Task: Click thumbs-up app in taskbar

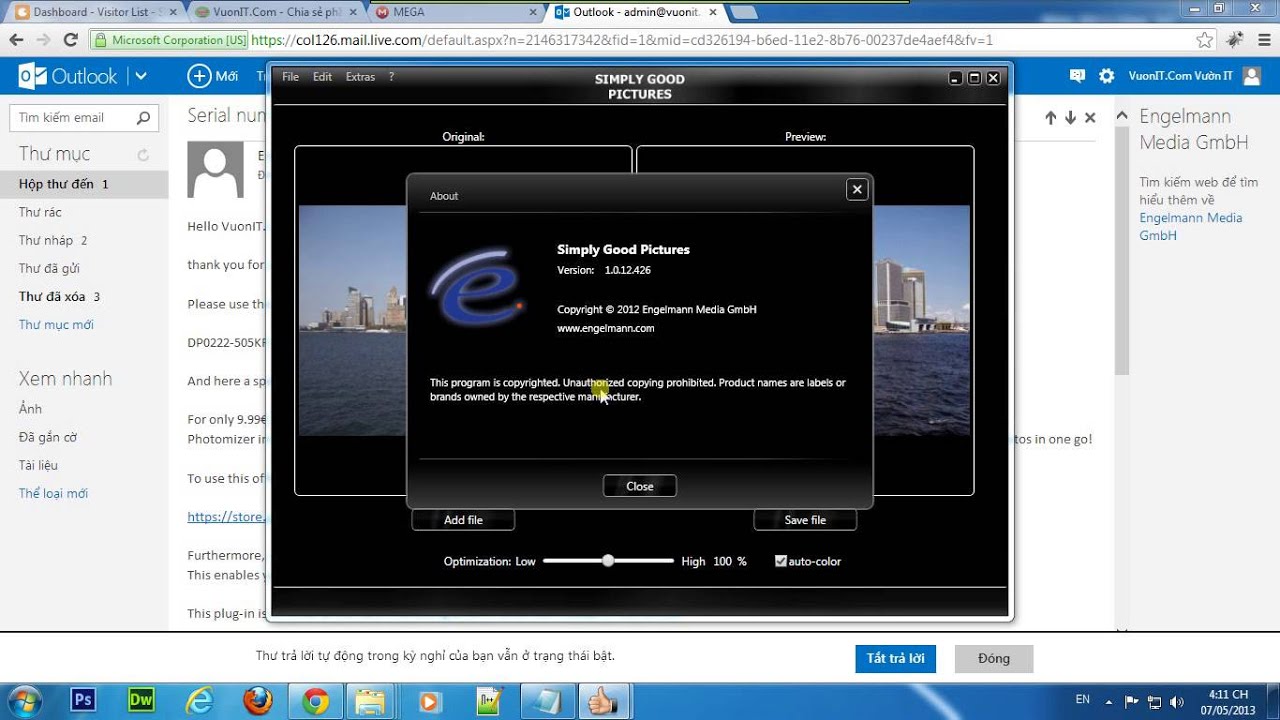Action: point(604,701)
